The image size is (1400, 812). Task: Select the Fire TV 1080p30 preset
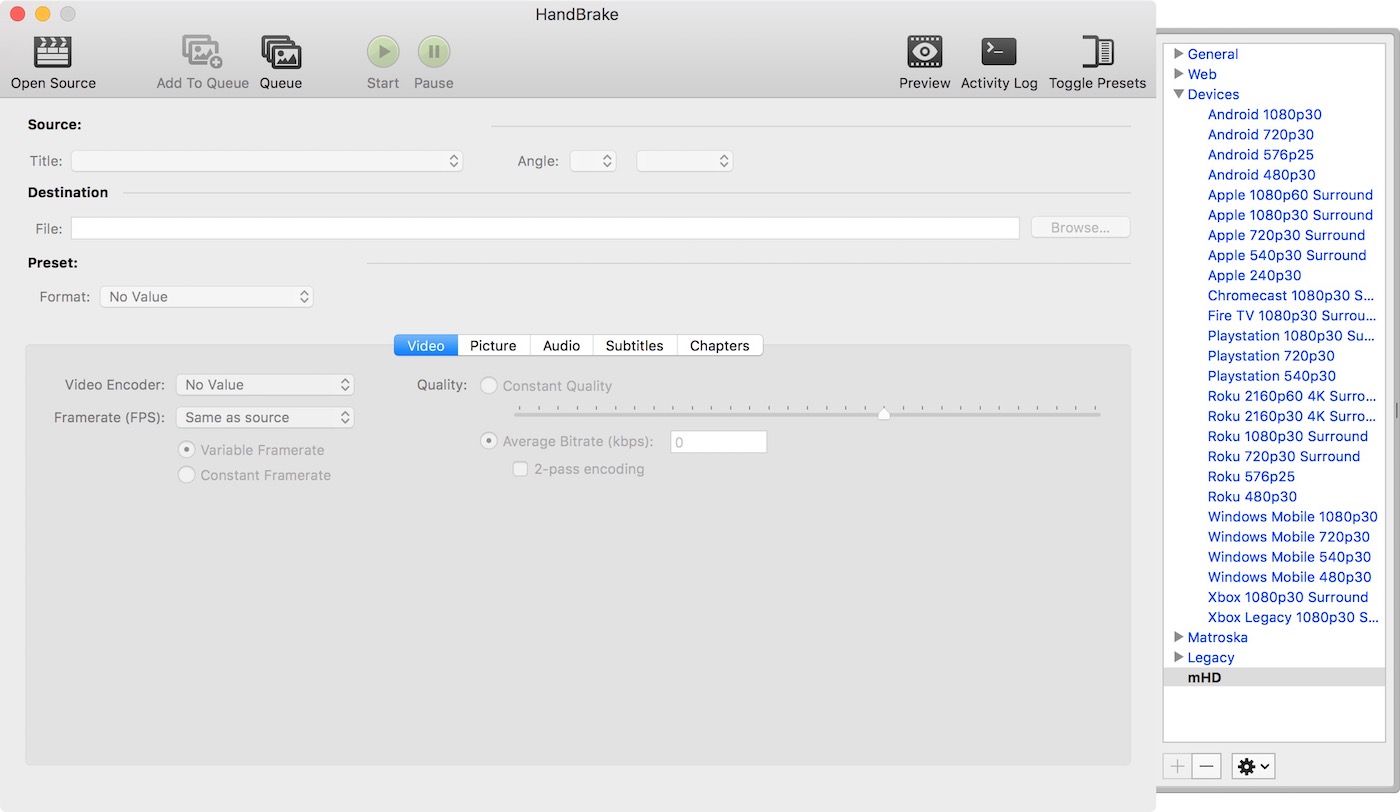pyautogui.click(x=1291, y=315)
